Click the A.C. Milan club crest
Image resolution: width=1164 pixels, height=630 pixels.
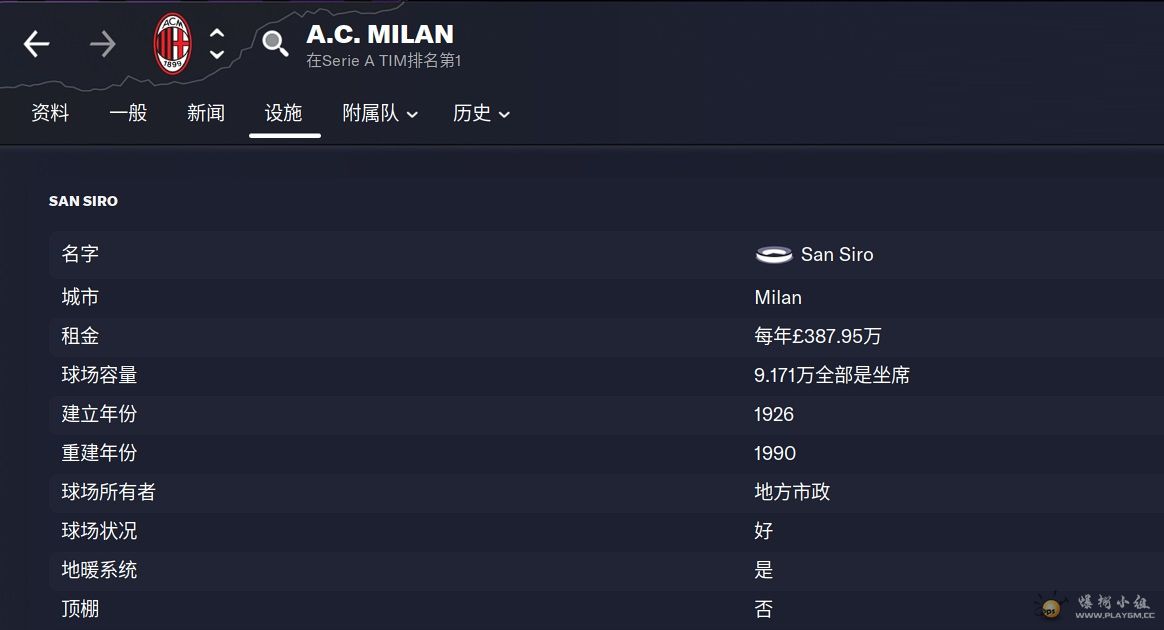(172, 44)
